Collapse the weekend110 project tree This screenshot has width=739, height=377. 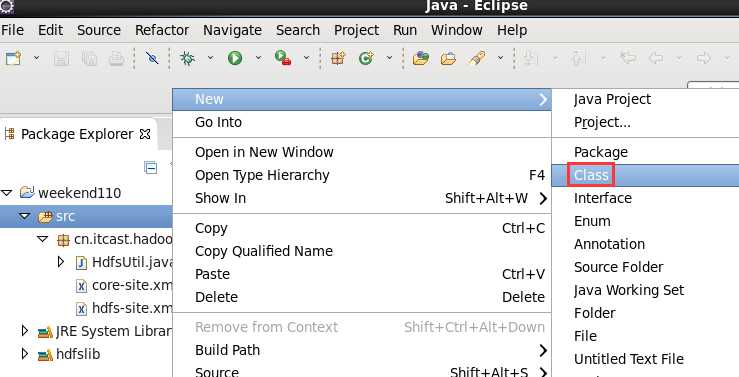pos(7,193)
